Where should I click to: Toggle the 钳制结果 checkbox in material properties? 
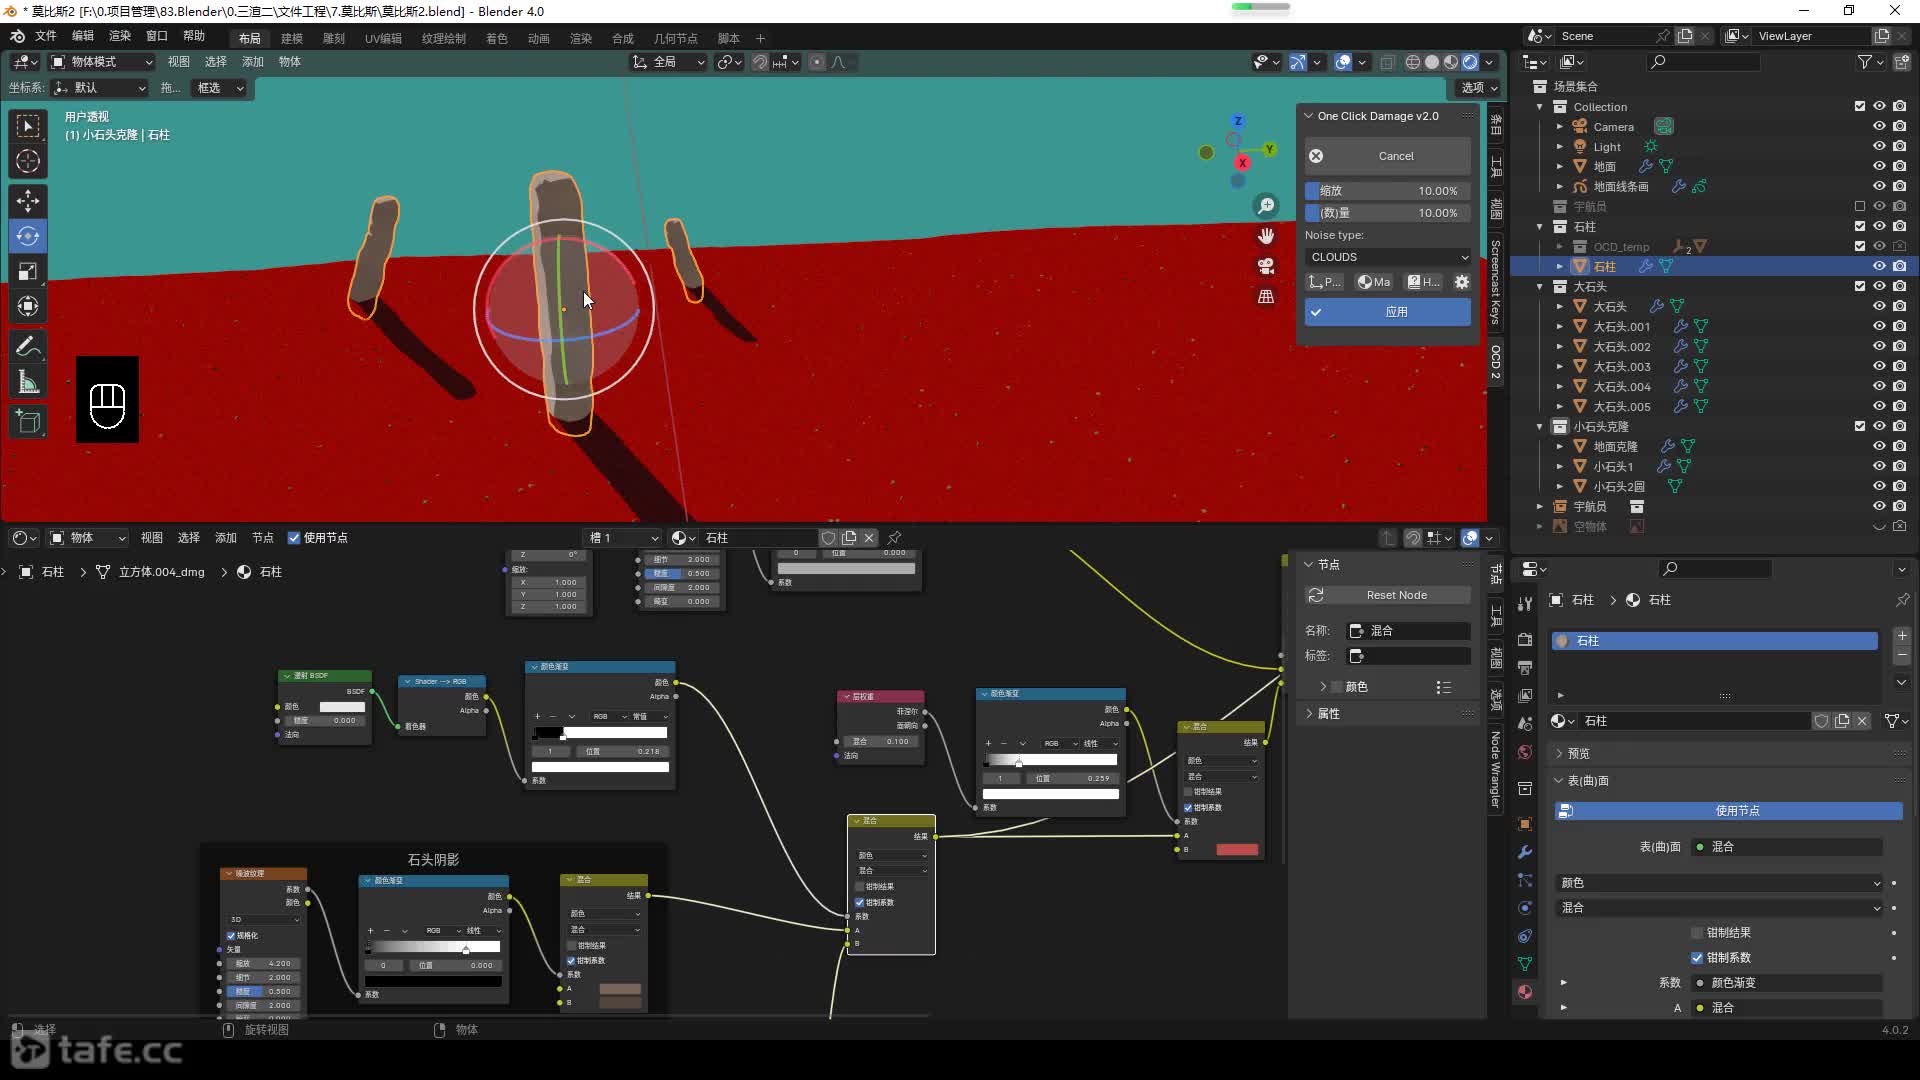point(1697,933)
